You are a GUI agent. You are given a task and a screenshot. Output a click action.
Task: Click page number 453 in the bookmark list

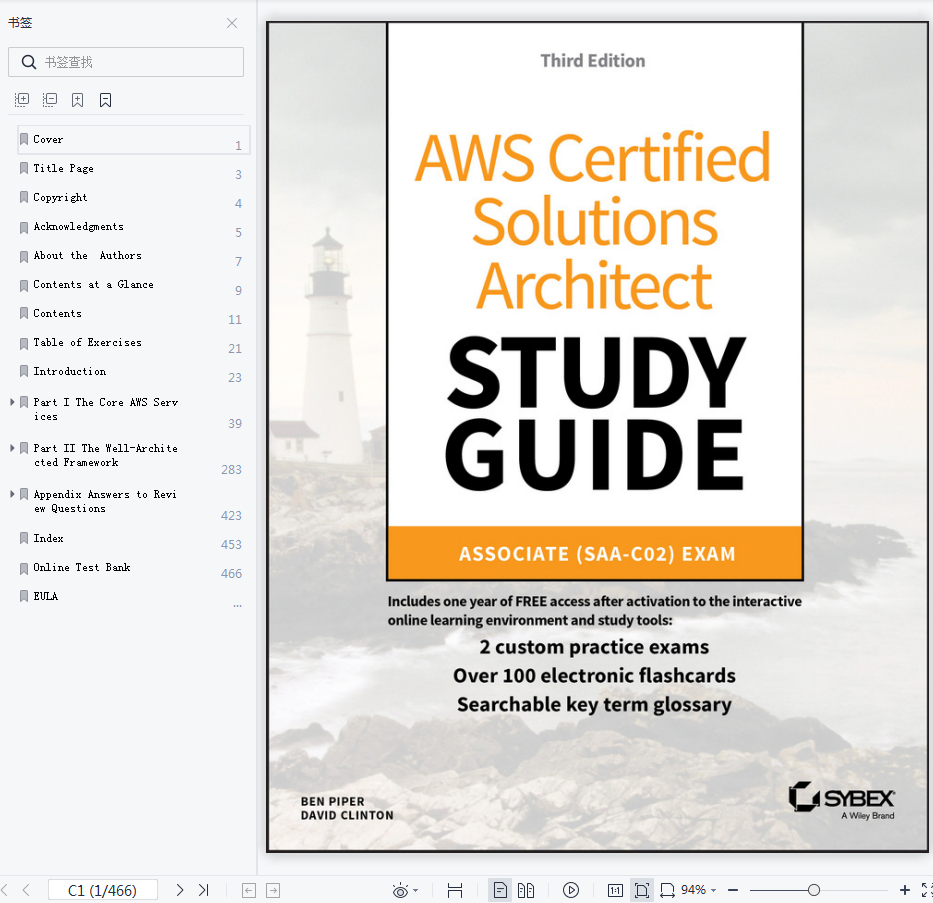click(231, 545)
